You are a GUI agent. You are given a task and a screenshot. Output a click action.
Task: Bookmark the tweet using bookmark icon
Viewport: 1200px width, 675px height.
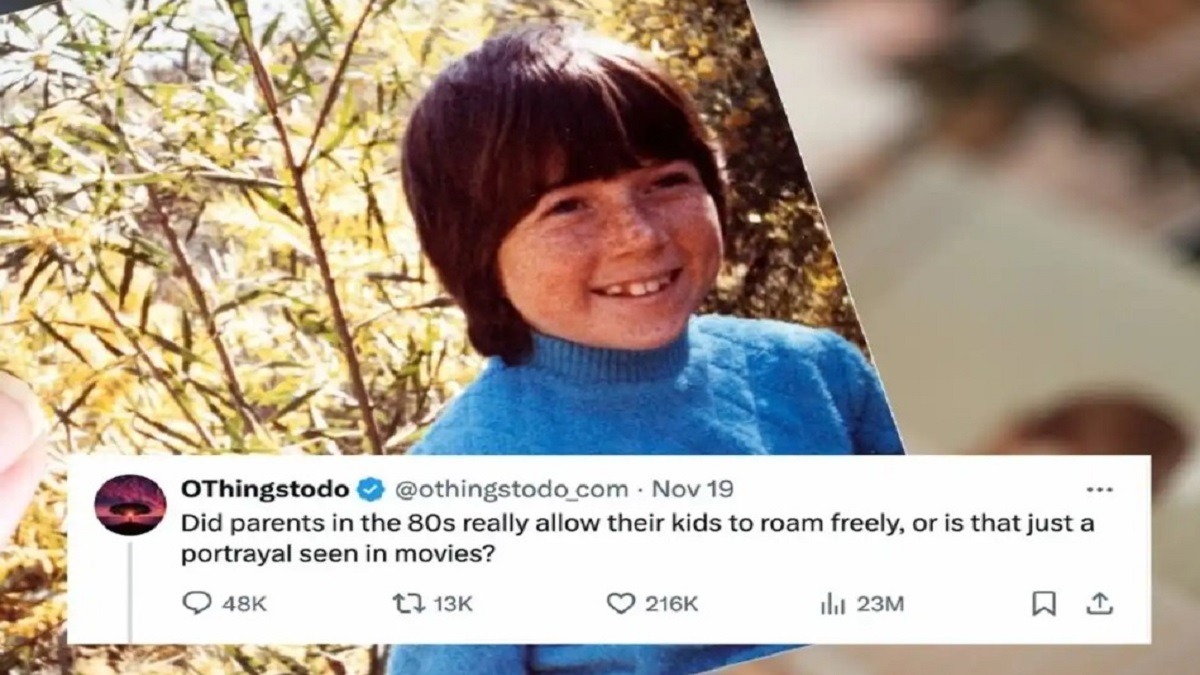click(1043, 603)
